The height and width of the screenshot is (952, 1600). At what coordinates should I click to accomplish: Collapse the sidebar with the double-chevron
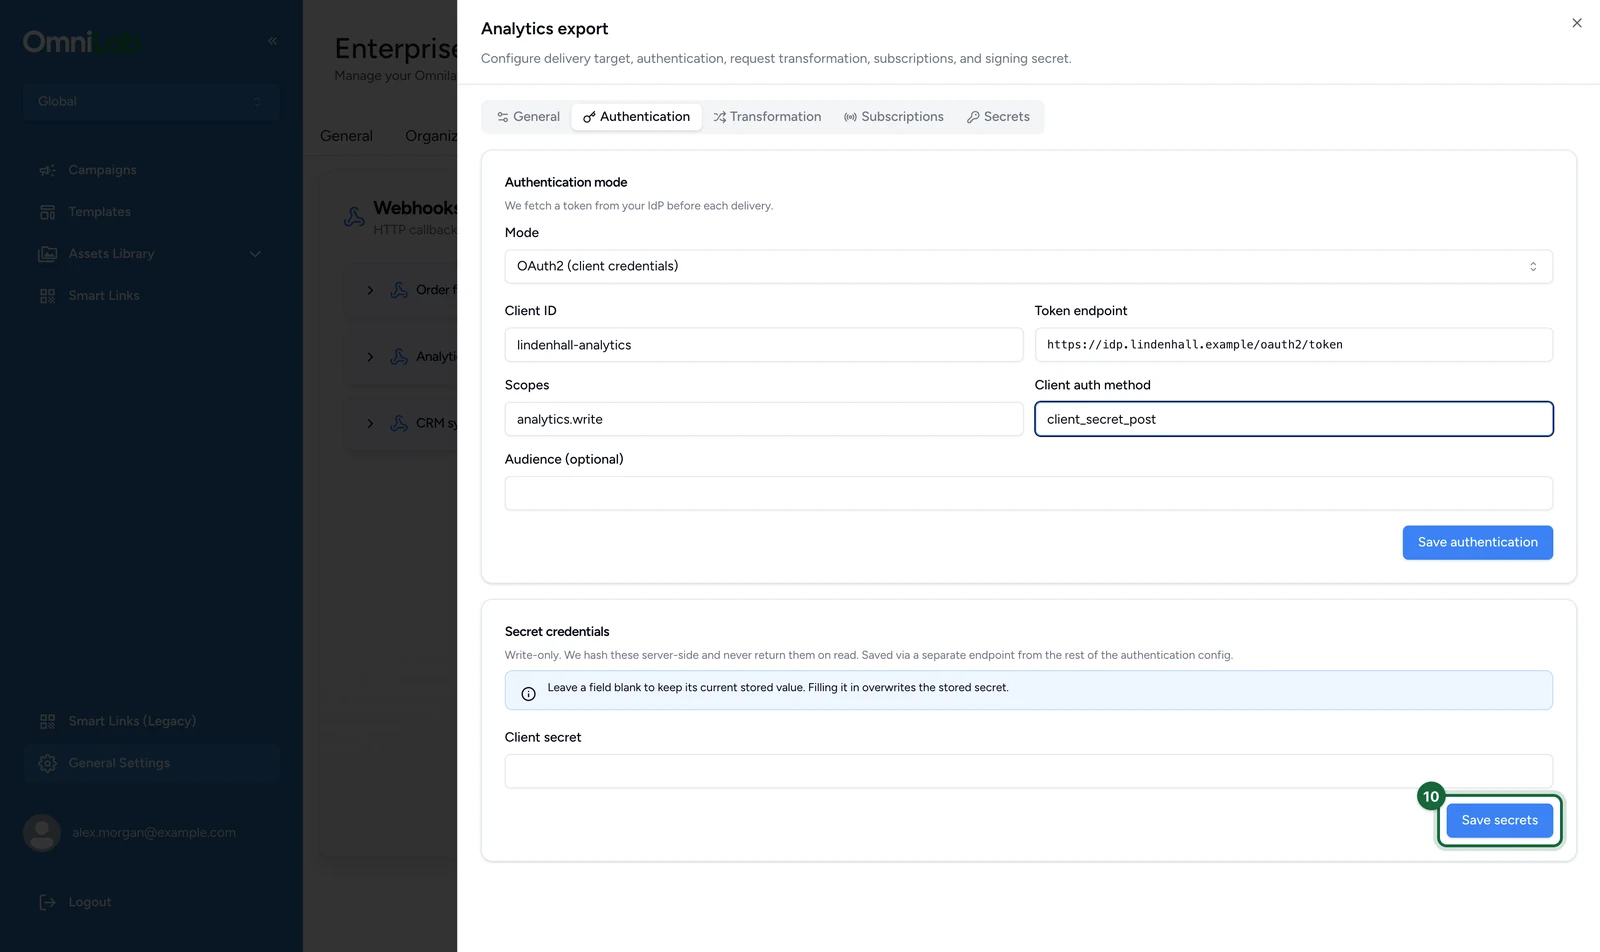point(273,41)
